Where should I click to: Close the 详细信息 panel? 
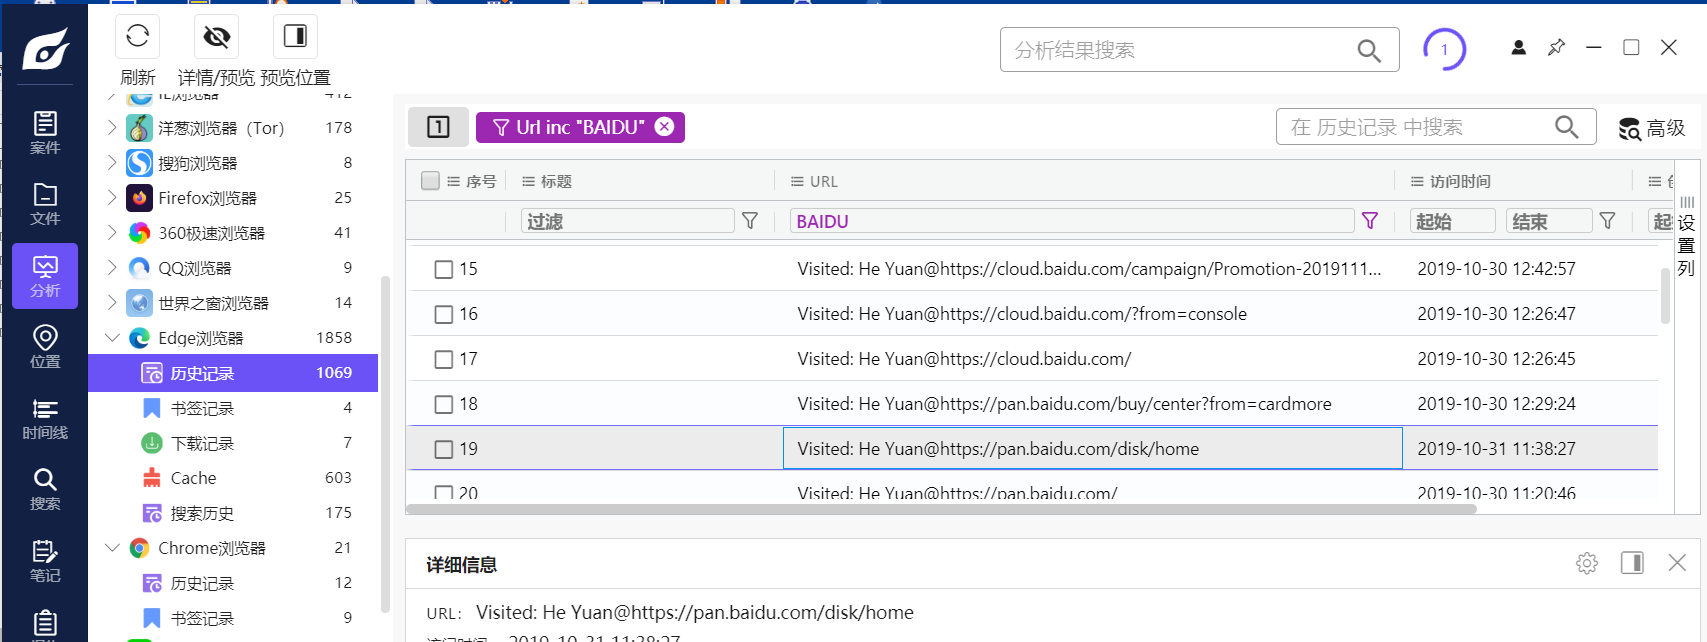(x=1677, y=563)
